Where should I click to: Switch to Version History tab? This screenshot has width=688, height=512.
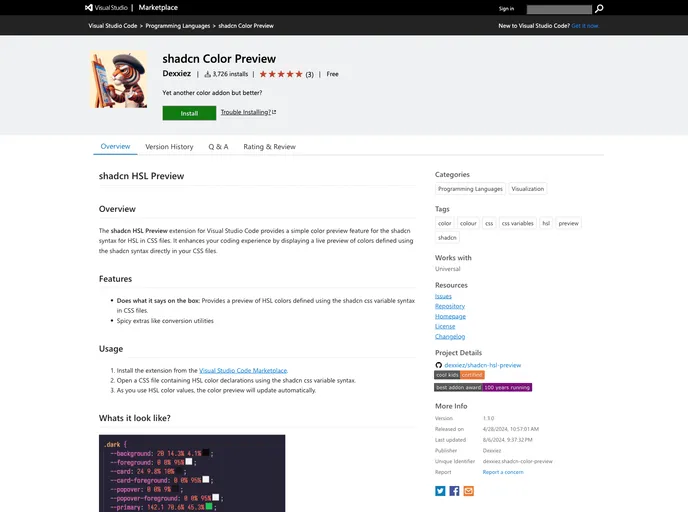(x=169, y=147)
